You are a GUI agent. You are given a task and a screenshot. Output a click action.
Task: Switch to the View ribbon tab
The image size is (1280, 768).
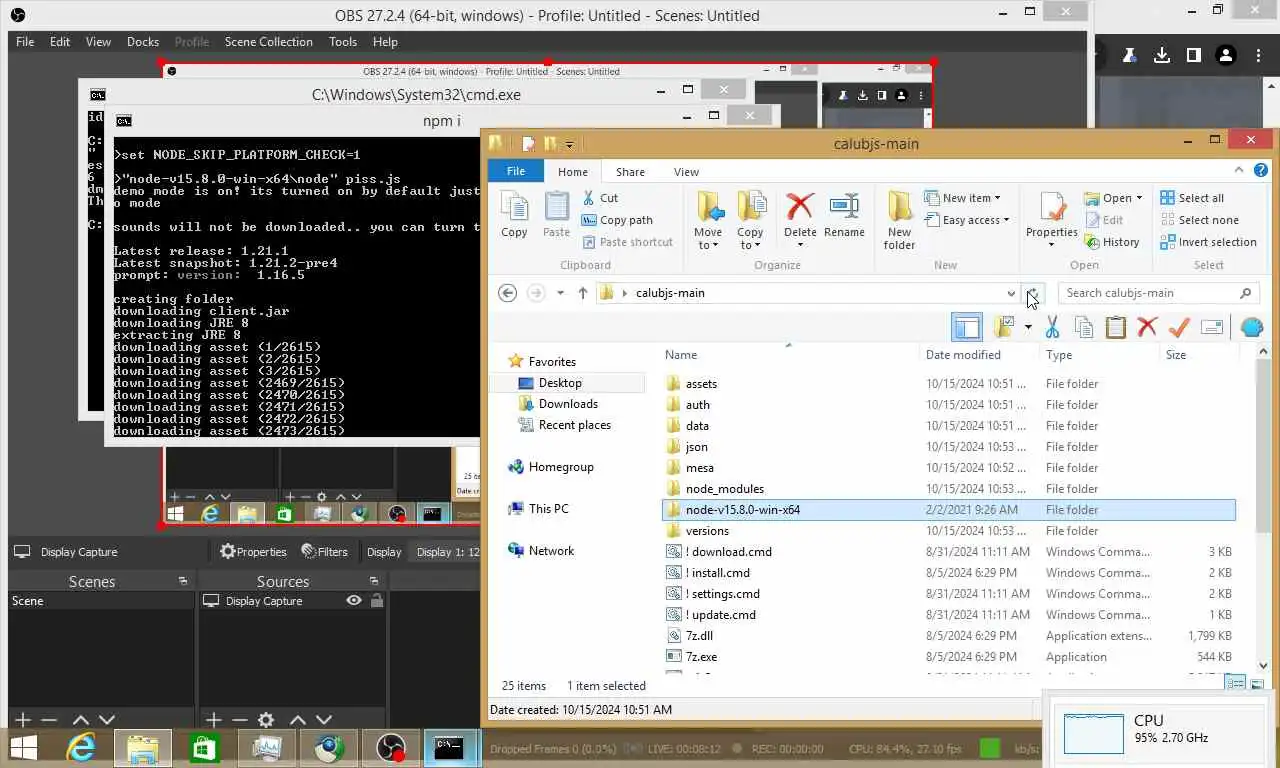click(x=686, y=172)
